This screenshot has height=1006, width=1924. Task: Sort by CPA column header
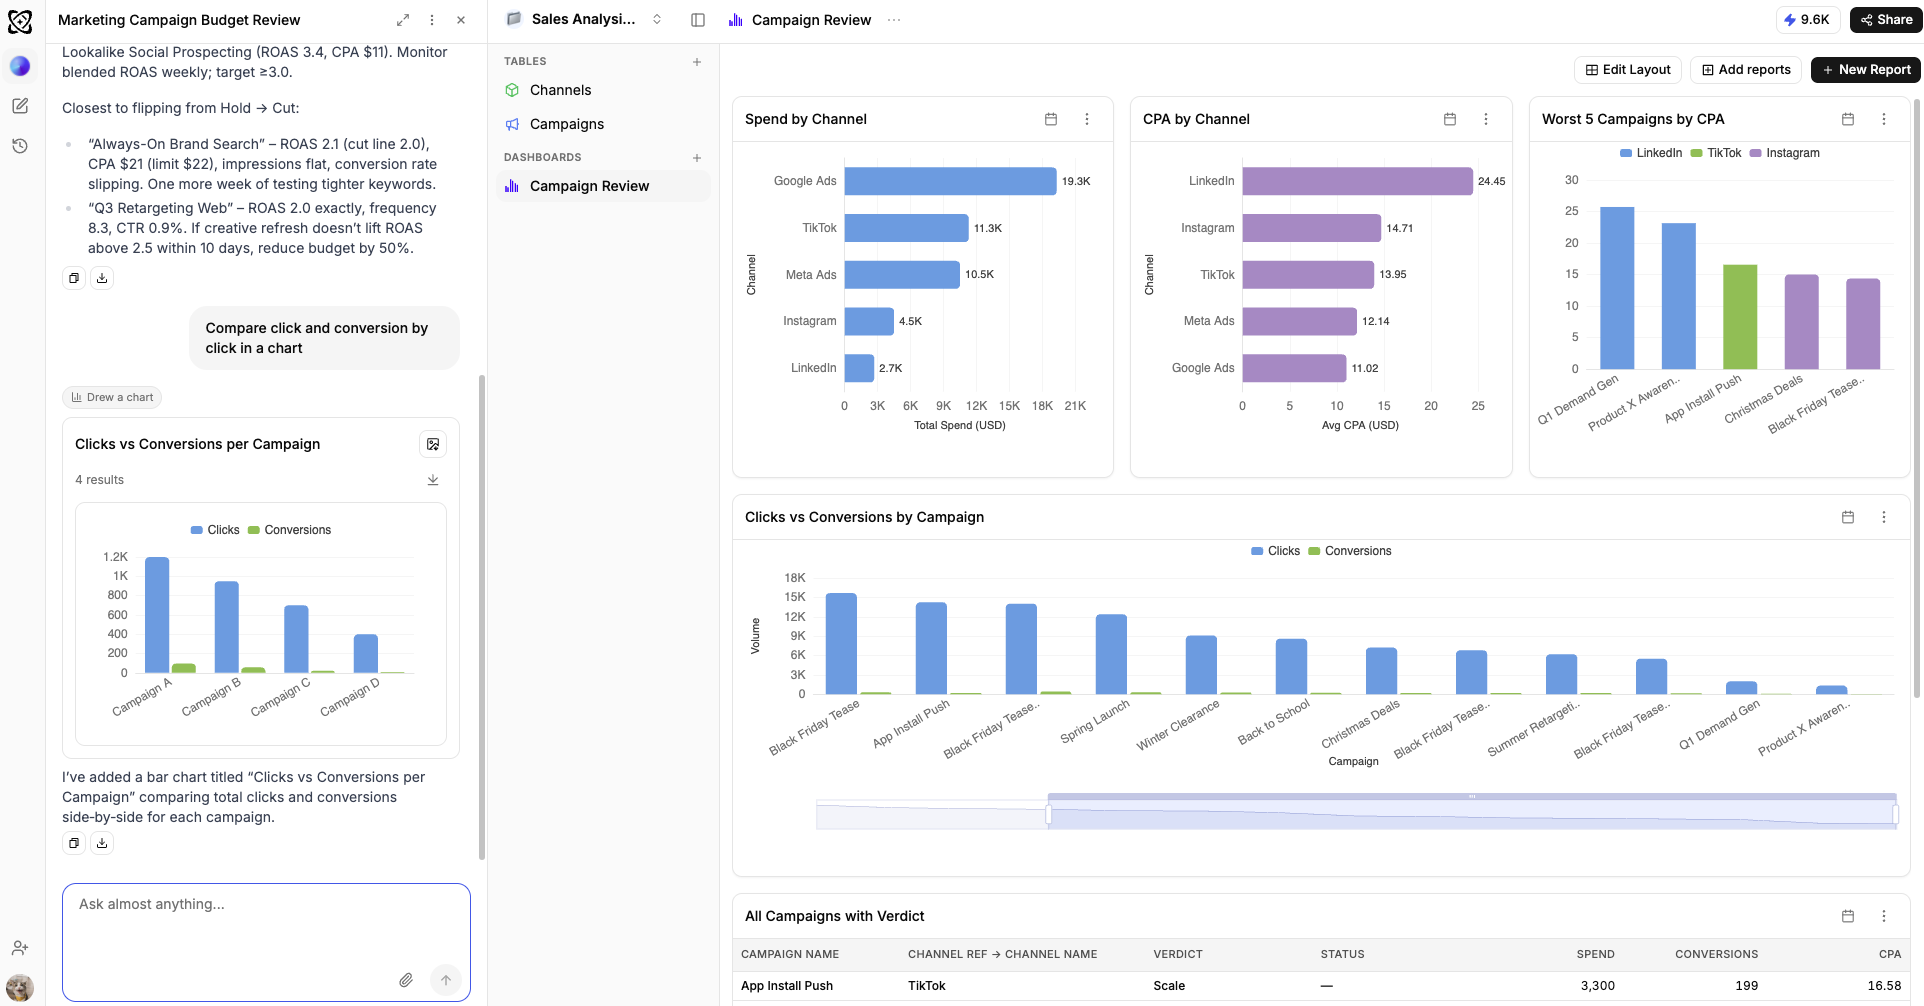[1890, 954]
